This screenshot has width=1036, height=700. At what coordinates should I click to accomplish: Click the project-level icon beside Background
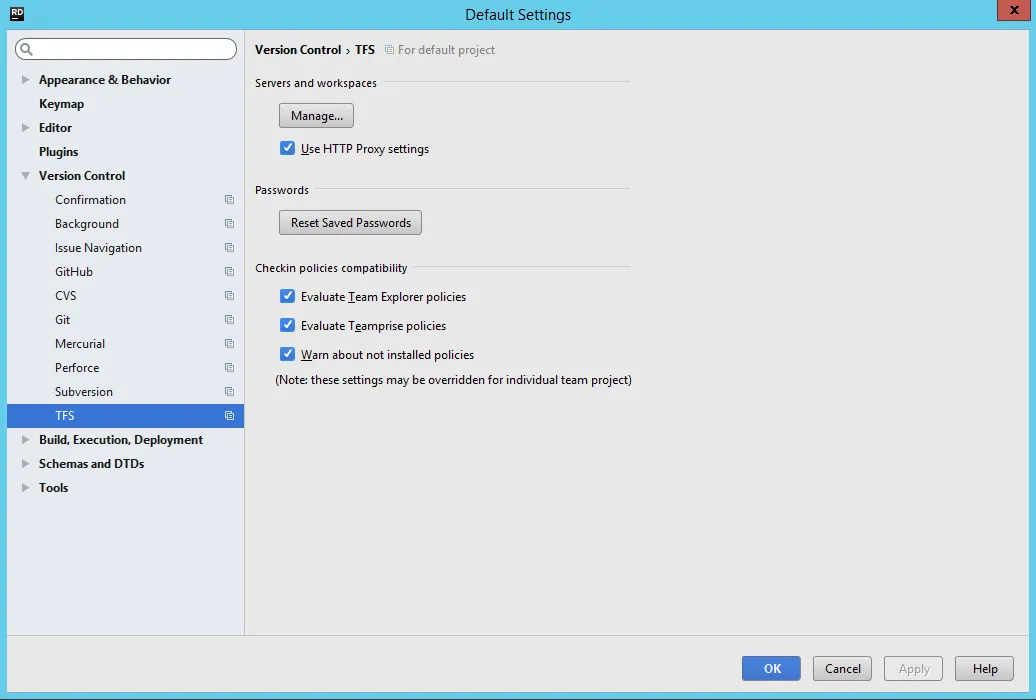[229, 223]
